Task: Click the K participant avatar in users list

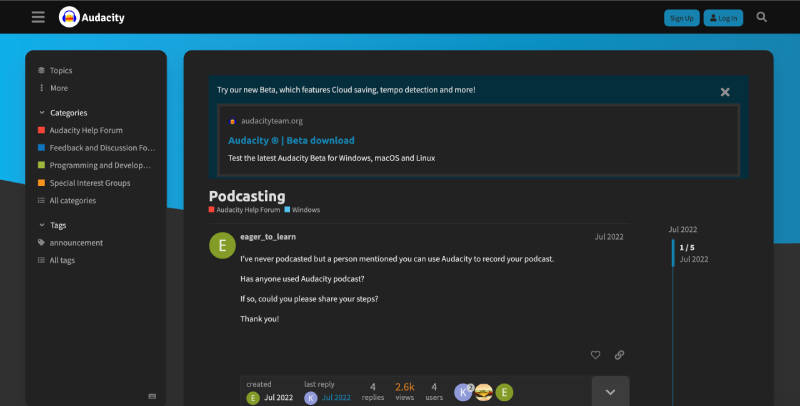Action: click(x=463, y=392)
